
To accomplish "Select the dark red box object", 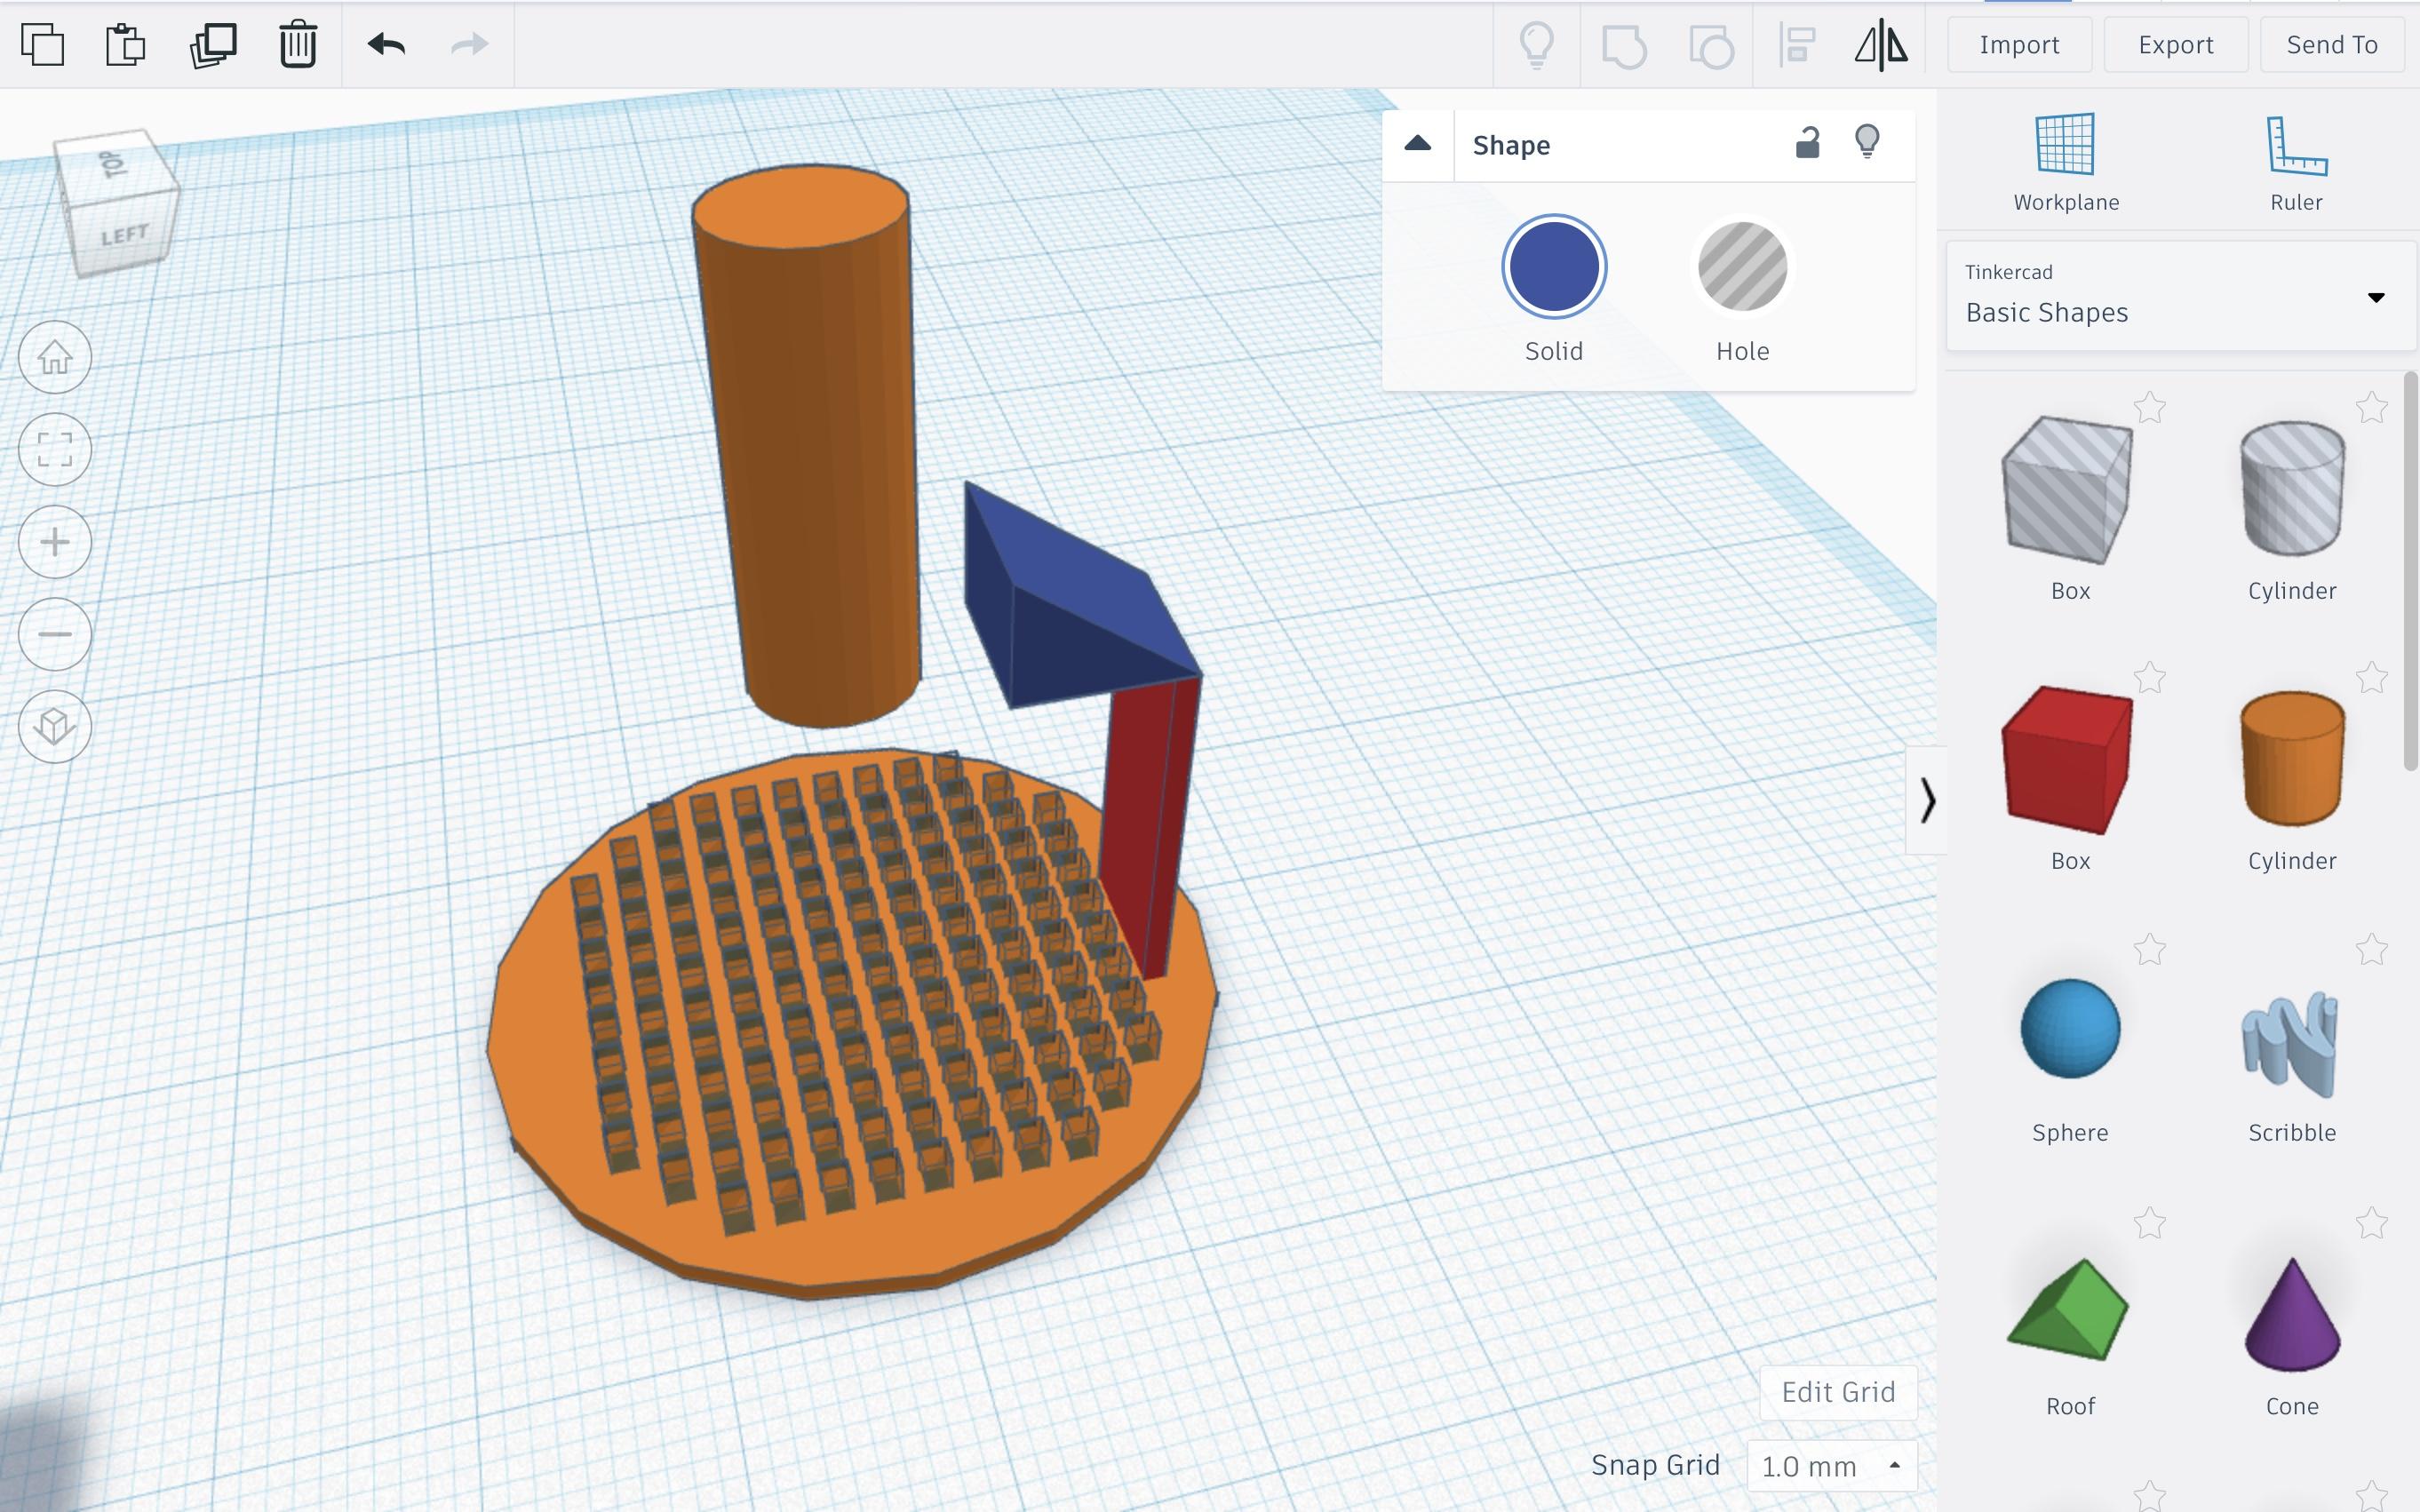I will [x=1150, y=830].
